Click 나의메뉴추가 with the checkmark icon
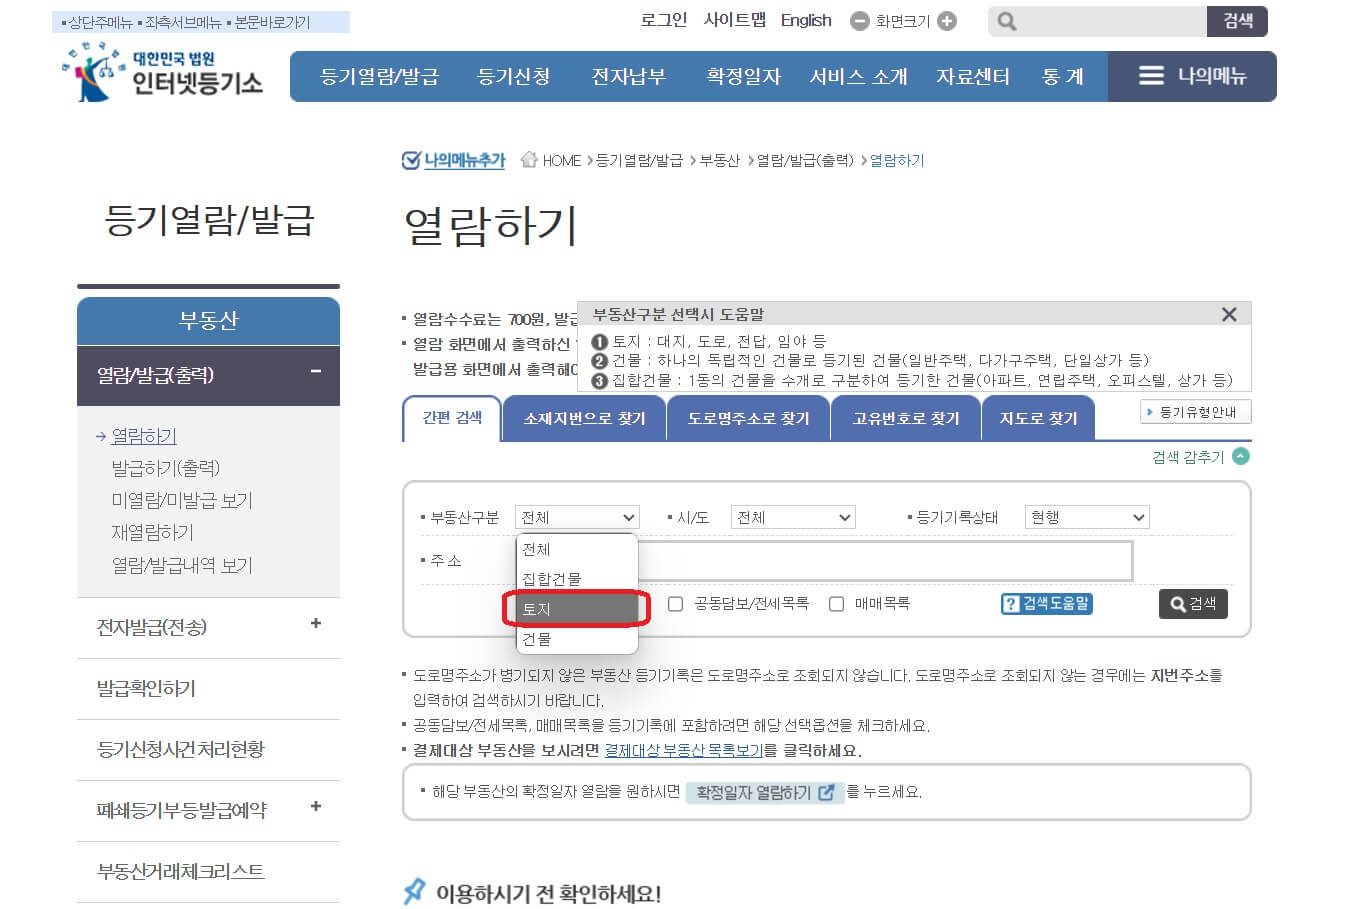Screen dimensions: 1366x909 pyautogui.click(x=455, y=160)
